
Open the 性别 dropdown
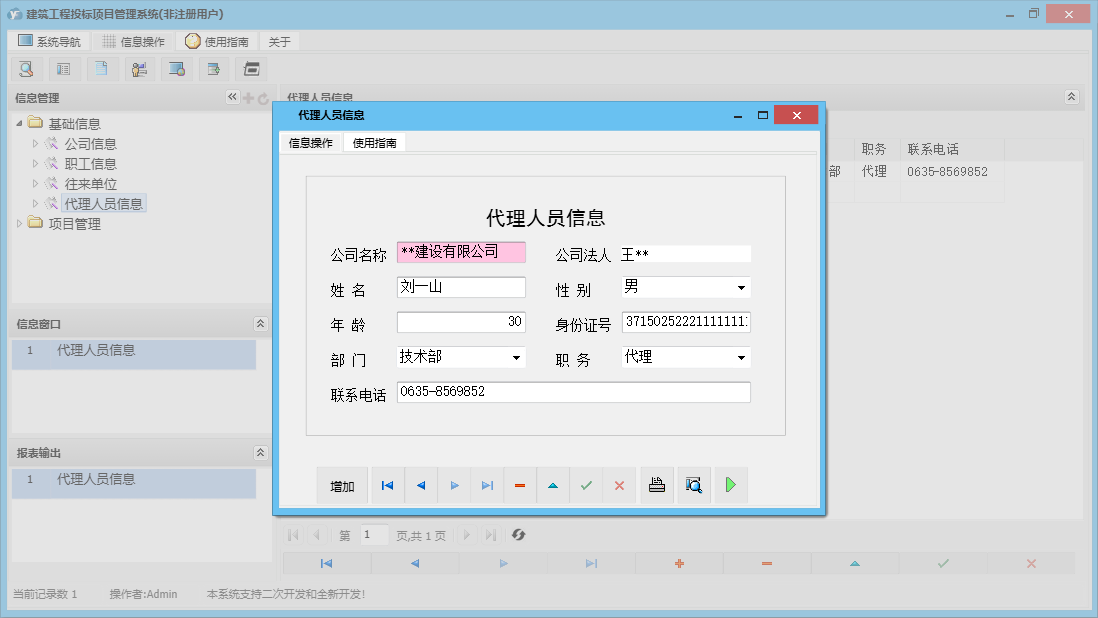coord(743,287)
